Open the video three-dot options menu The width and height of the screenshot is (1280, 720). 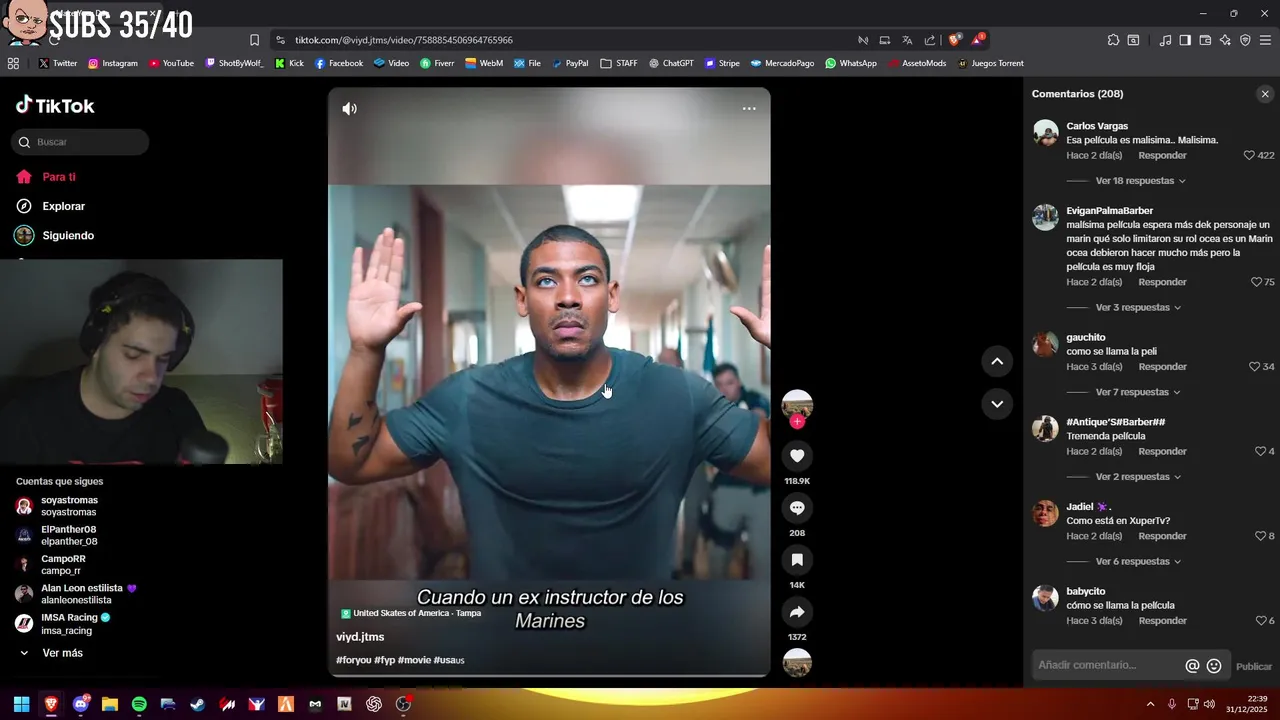(749, 108)
